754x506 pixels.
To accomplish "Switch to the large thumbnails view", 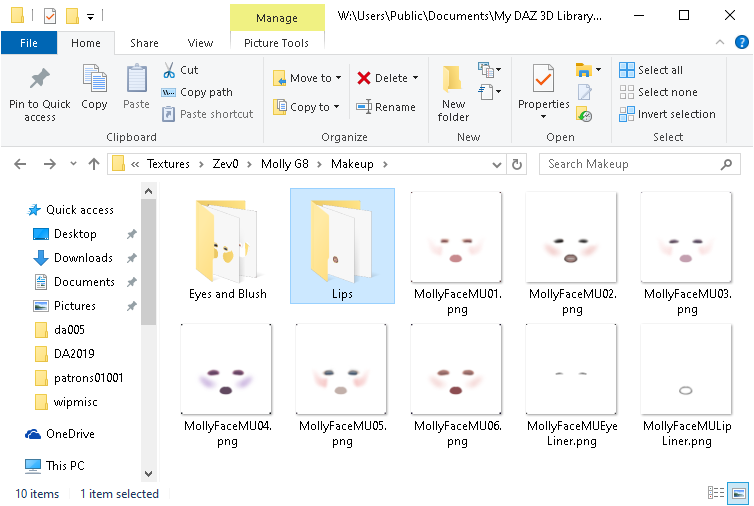I will 739,493.
